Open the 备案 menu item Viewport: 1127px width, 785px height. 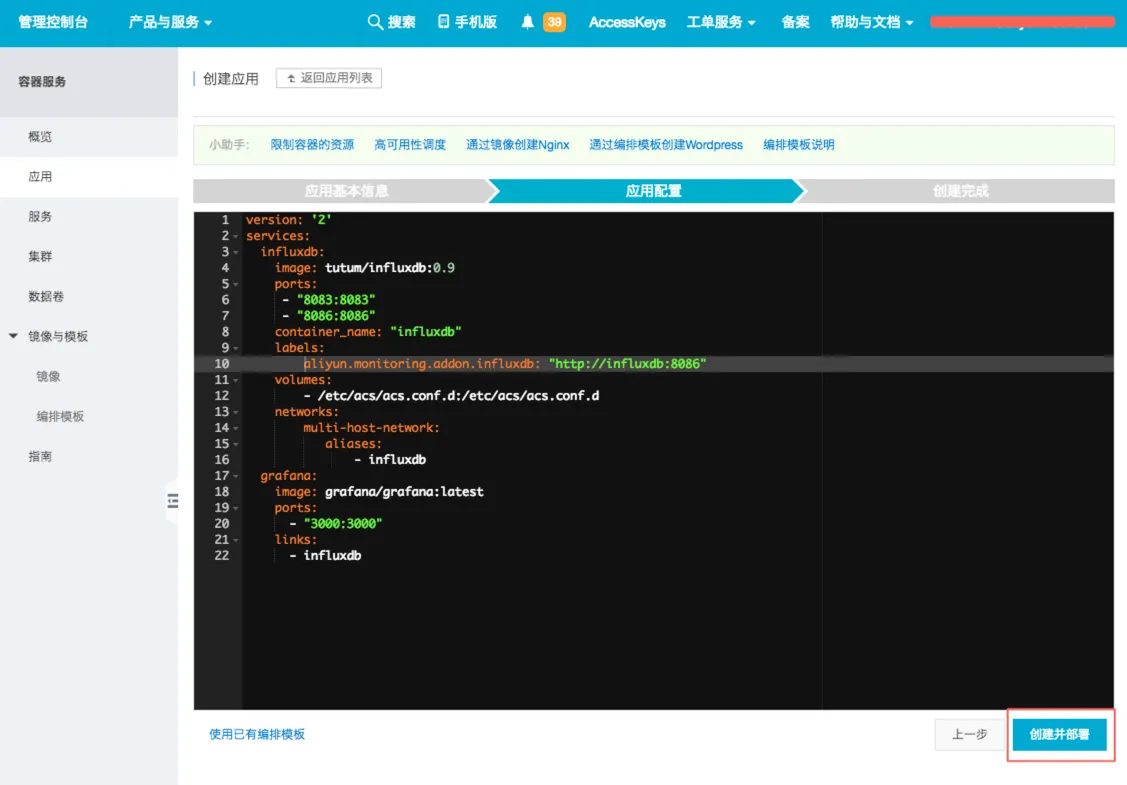(x=795, y=22)
